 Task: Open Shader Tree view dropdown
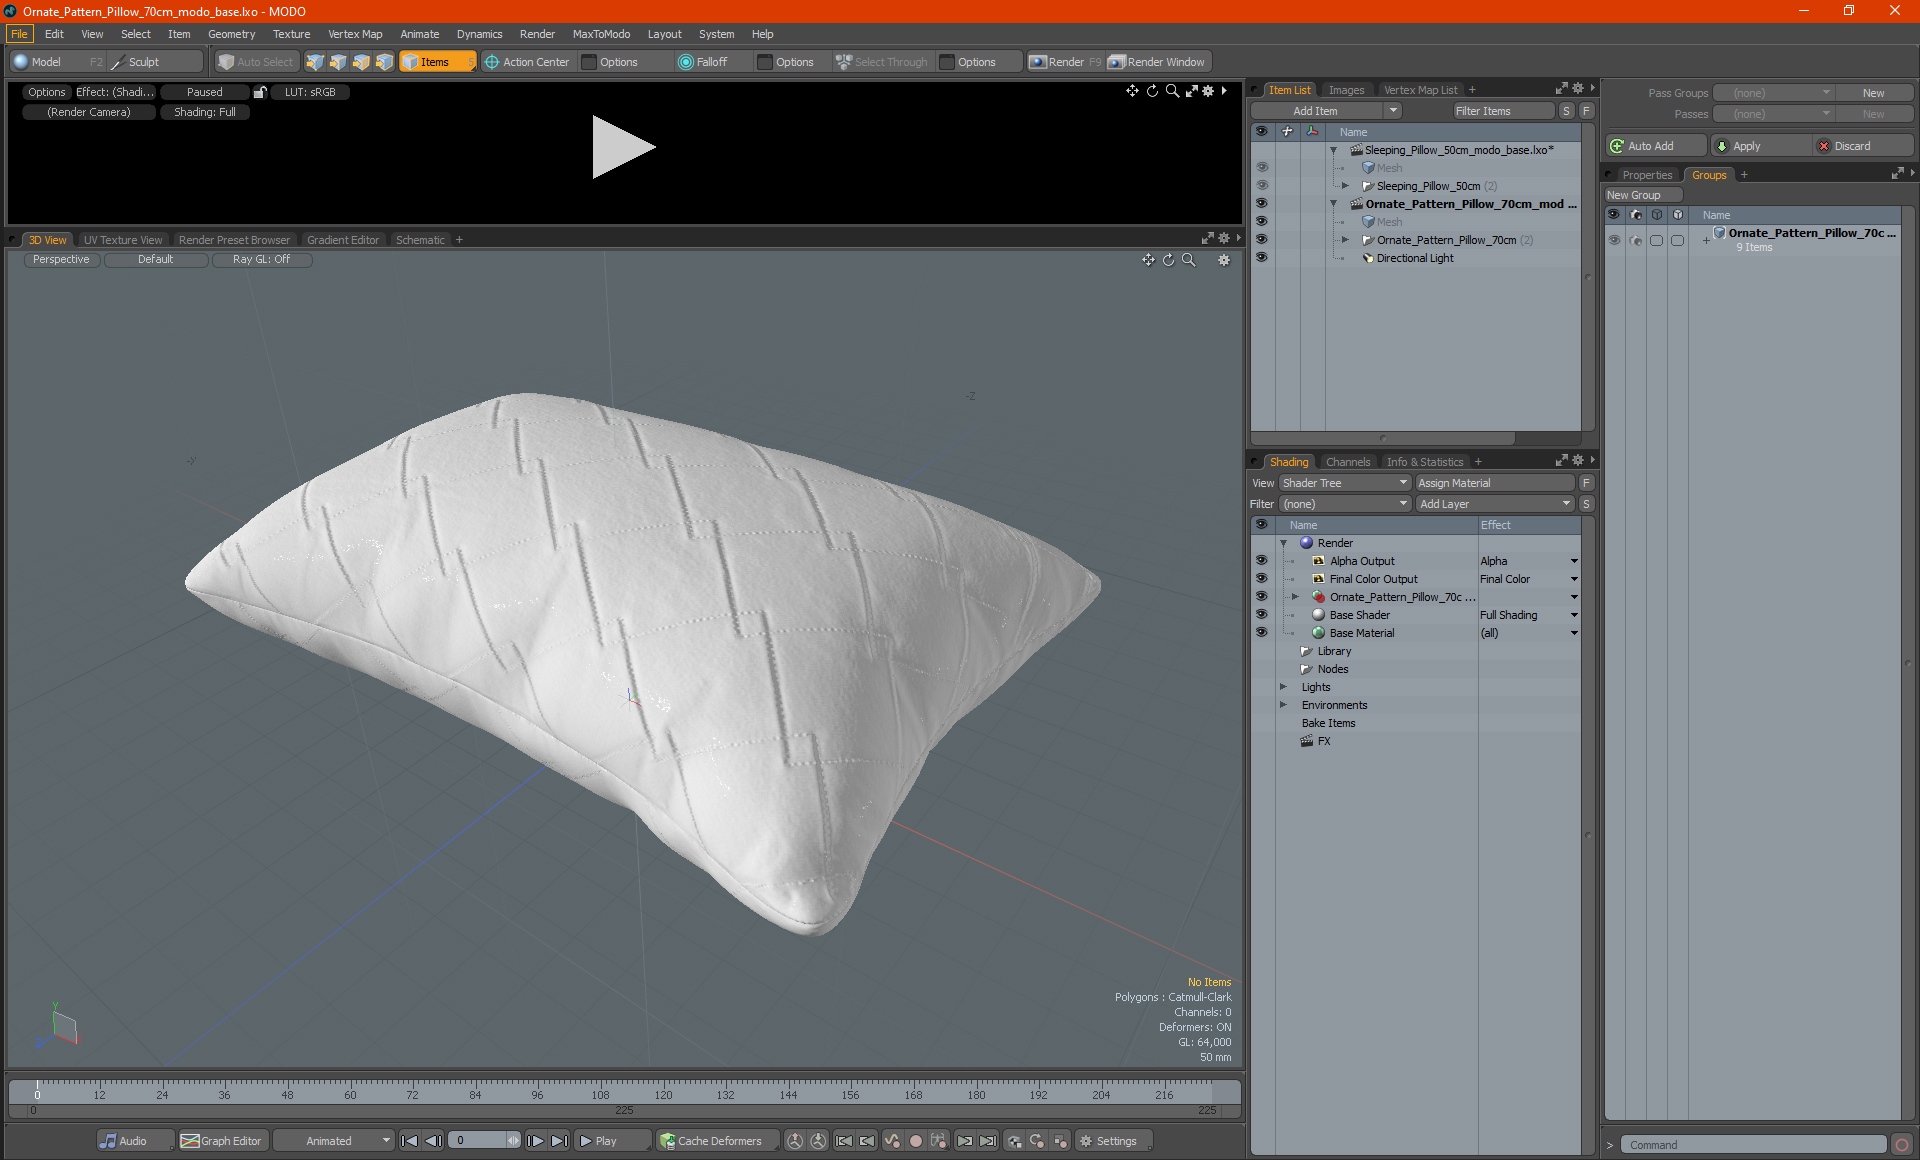pyautogui.click(x=1344, y=483)
